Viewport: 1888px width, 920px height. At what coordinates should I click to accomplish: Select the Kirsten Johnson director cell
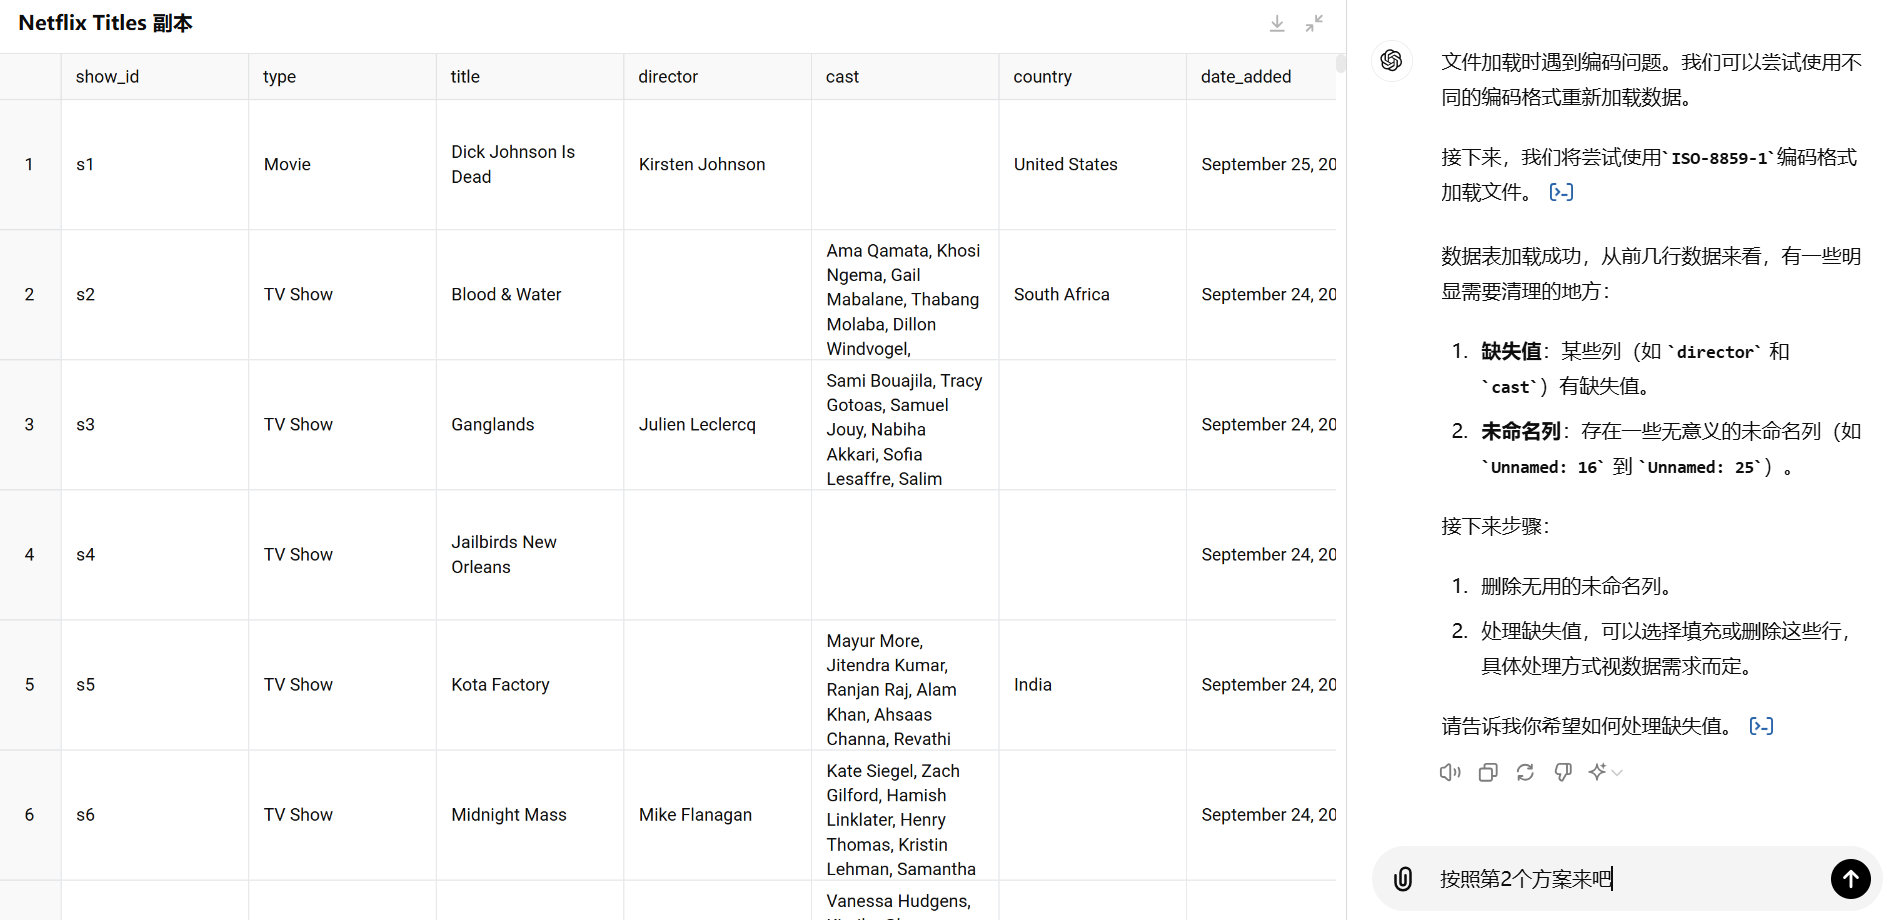702,165
